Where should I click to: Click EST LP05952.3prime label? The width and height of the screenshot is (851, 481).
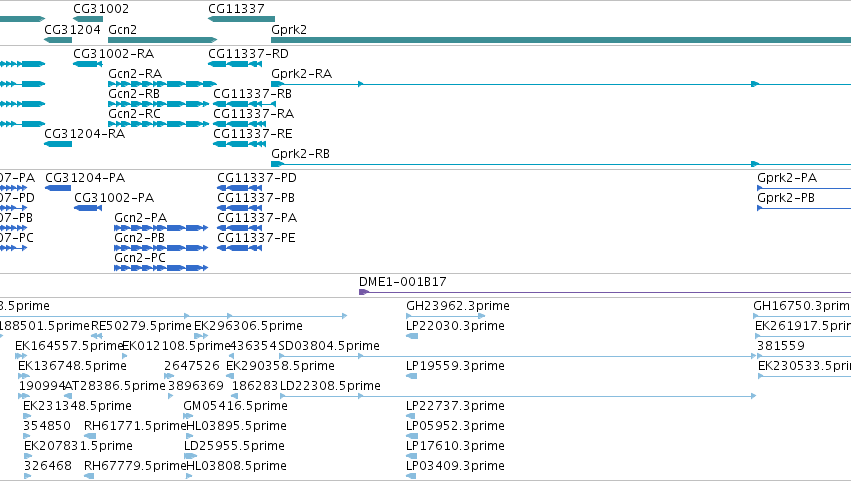[455, 426]
